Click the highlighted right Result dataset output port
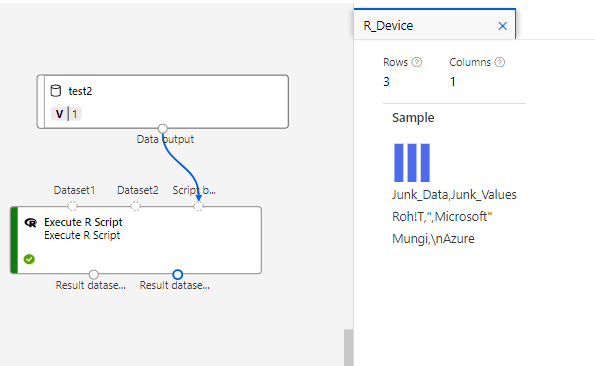This screenshot has width=595, height=366. pos(178,274)
